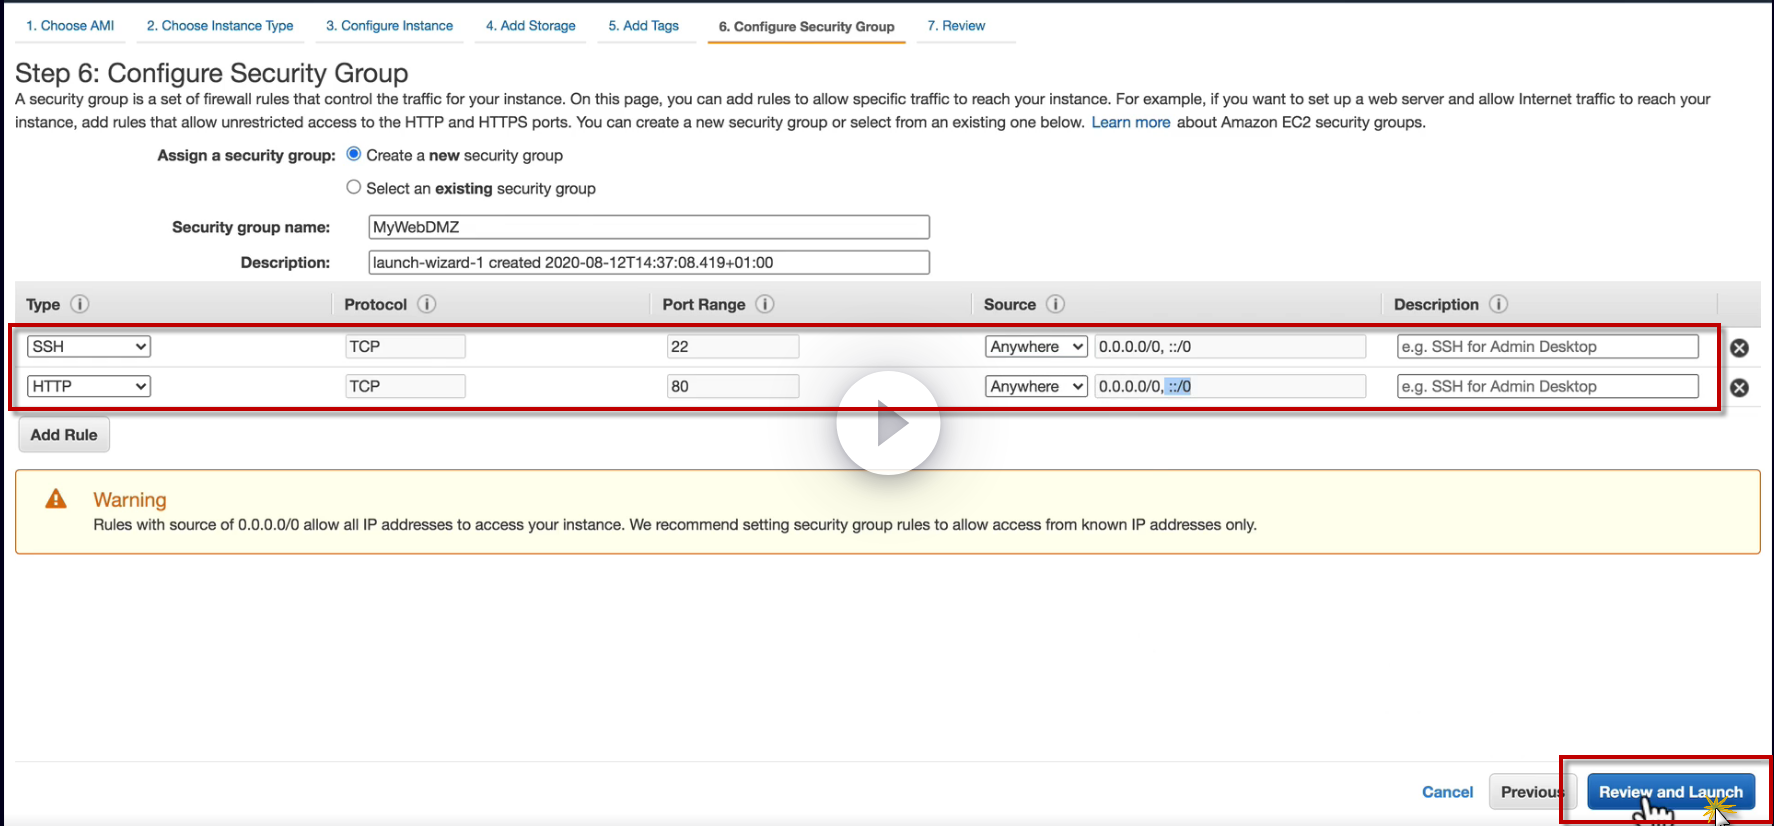The image size is (1774, 826).
Task: Click the HTTP rule TCP protocol field
Action: [x=405, y=386]
